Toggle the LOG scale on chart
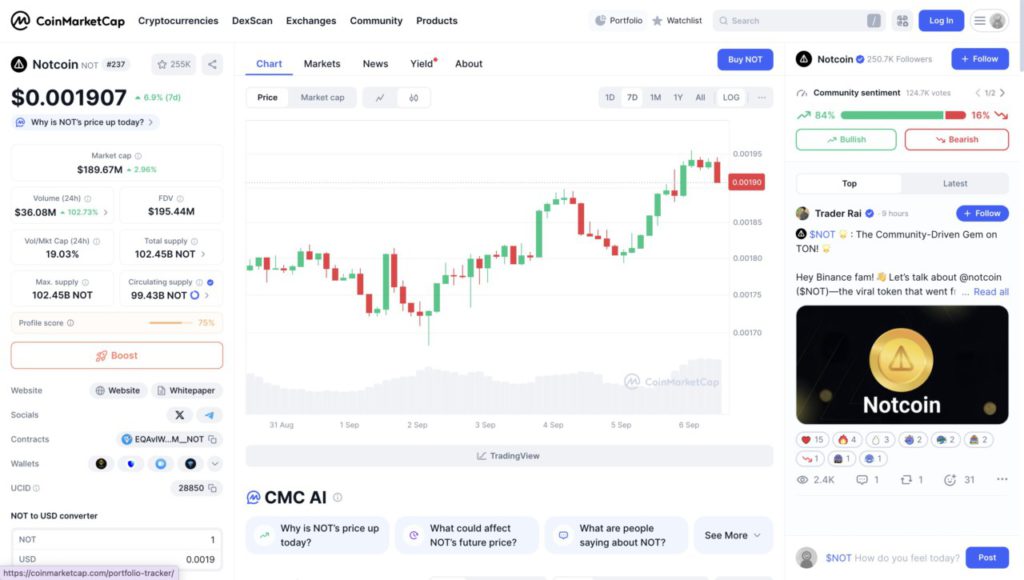Screen dimensions: 1024x580 click(x=731, y=98)
